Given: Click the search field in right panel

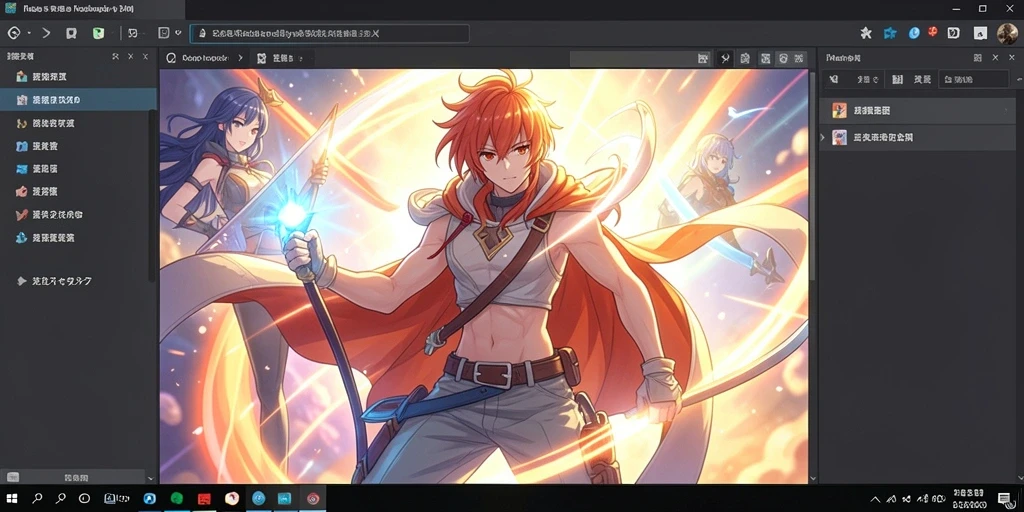Looking at the screenshot, I should 973,80.
